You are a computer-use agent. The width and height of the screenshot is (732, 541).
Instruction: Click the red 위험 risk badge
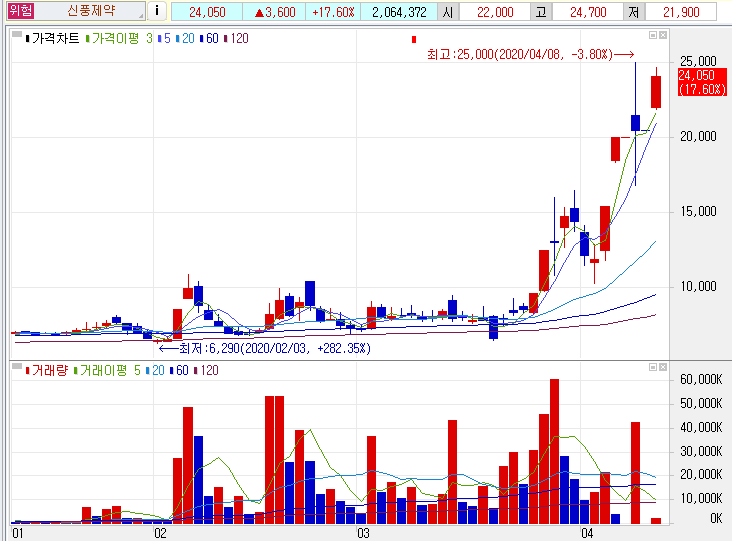21,10
